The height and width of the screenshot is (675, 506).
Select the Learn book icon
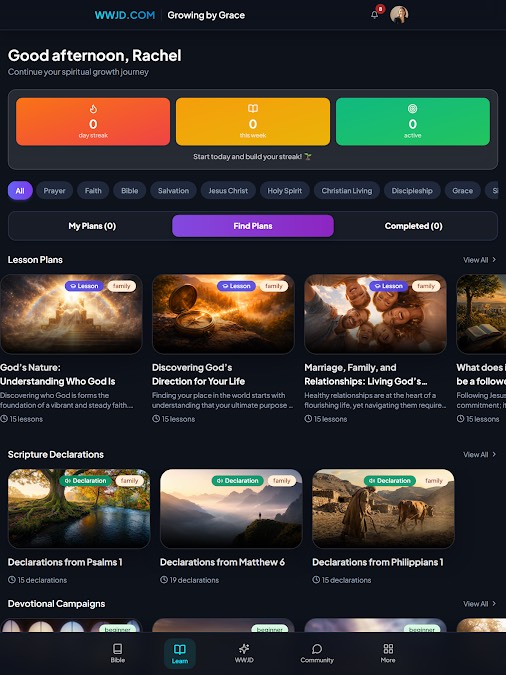(180, 649)
